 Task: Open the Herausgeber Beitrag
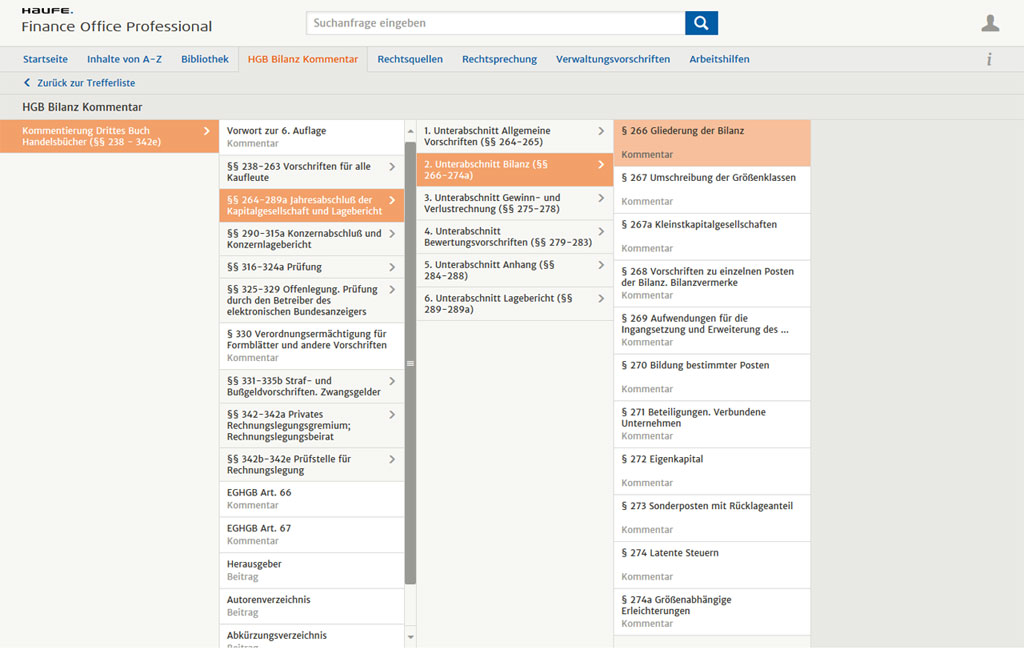point(312,570)
